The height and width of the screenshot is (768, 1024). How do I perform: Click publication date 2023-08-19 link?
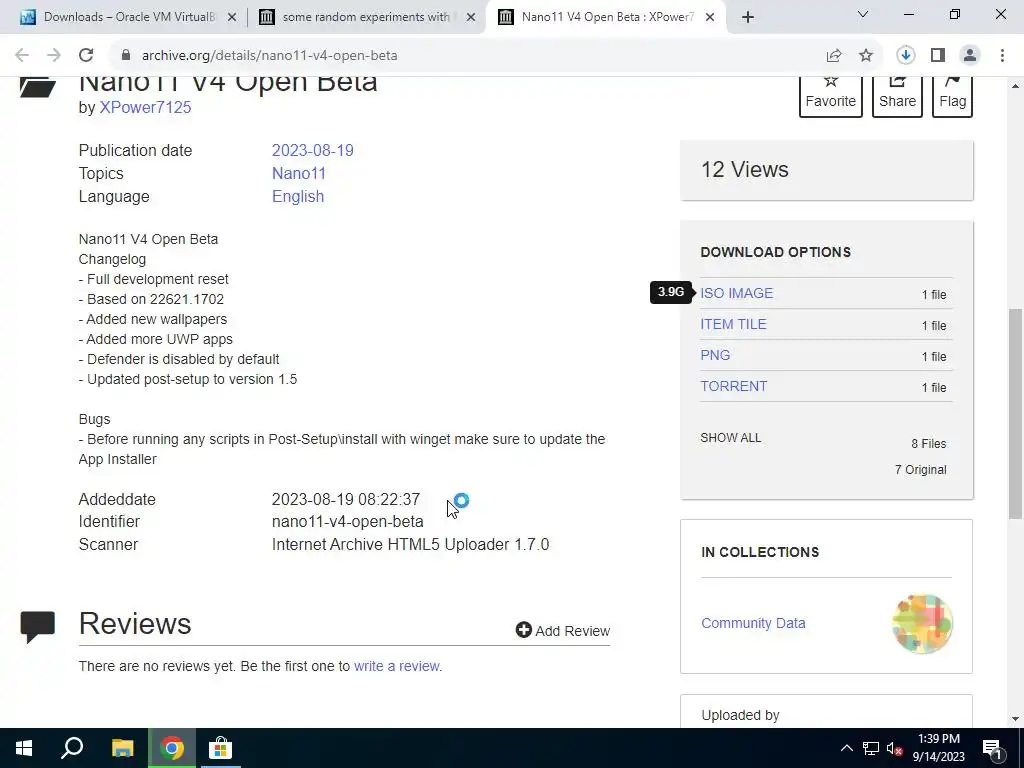[313, 150]
